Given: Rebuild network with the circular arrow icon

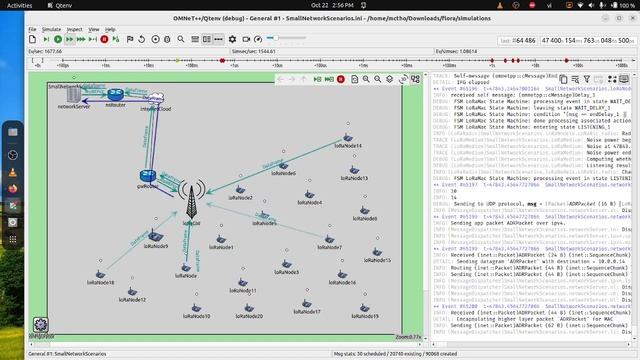Looking at the screenshot, I should (142, 39).
